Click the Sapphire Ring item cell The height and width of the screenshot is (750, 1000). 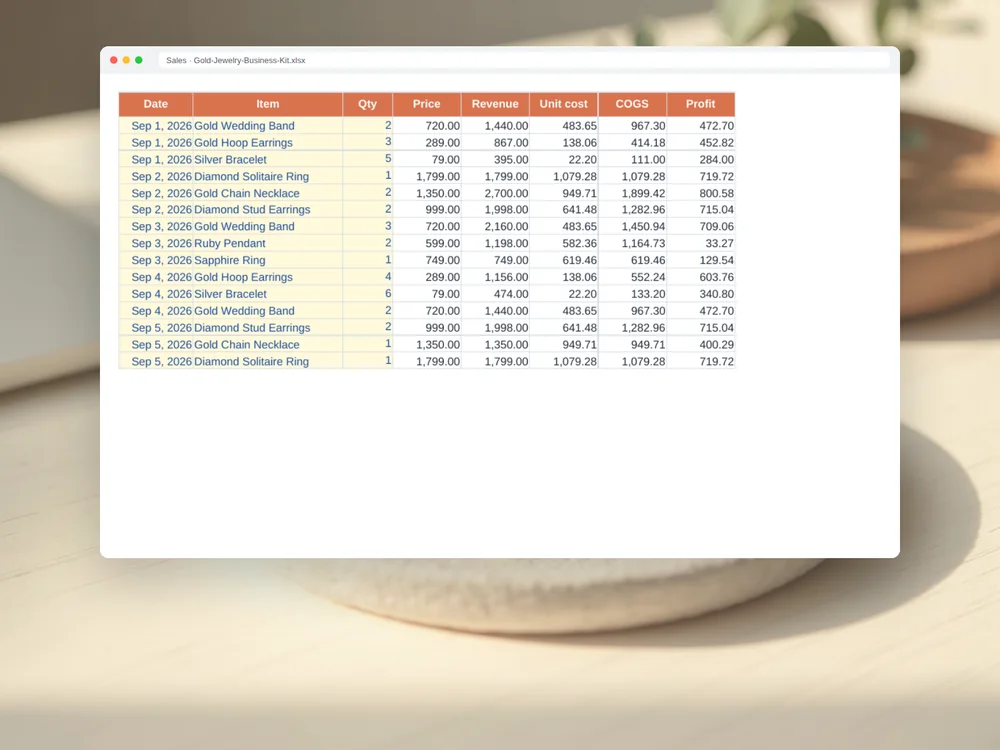point(268,260)
